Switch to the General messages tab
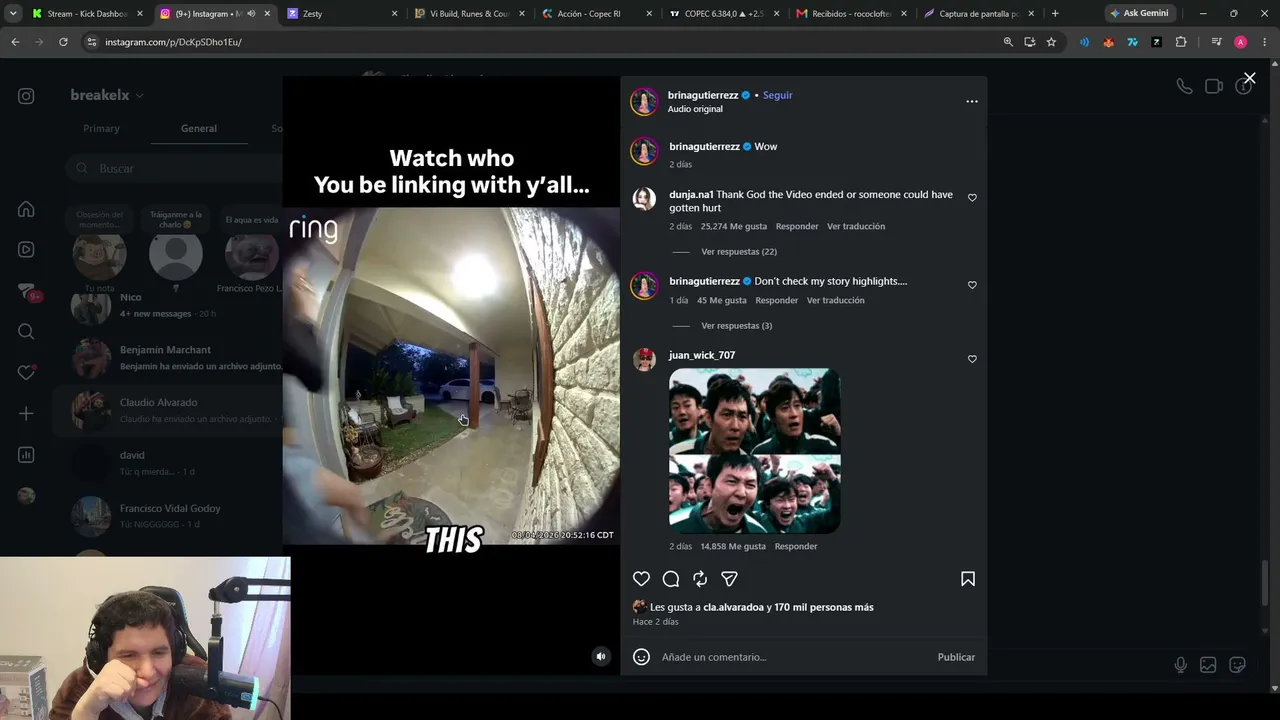Image resolution: width=1280 pixels, height=720 pixels. point(199,128)
